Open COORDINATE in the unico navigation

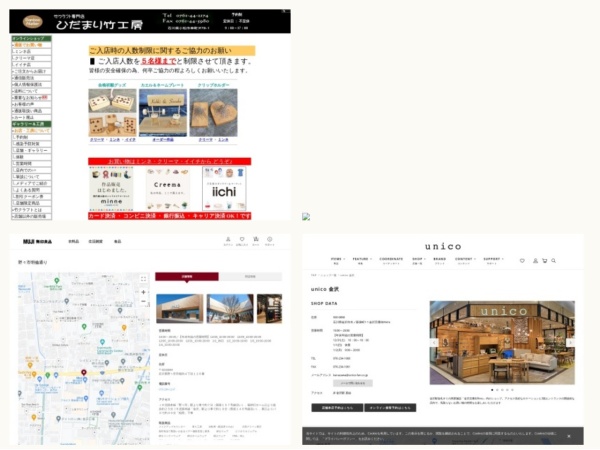point(391,261)
